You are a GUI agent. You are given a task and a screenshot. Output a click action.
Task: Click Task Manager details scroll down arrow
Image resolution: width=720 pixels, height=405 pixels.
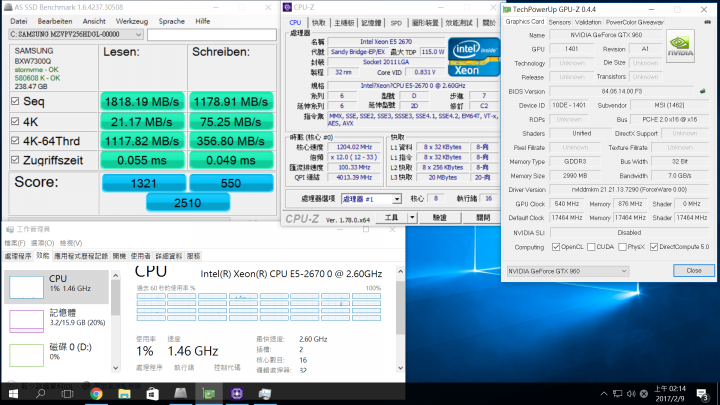click(400, 368)
